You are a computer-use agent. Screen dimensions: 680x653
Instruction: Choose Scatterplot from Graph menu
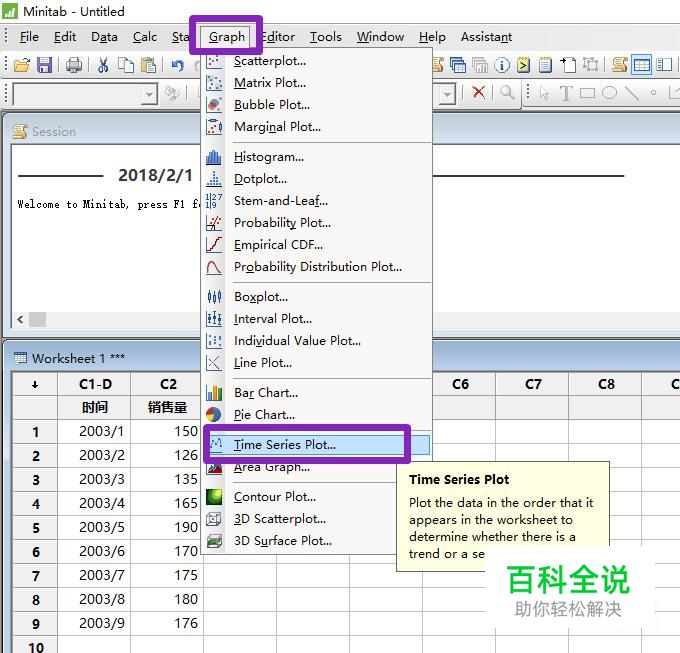pos(317,61)
